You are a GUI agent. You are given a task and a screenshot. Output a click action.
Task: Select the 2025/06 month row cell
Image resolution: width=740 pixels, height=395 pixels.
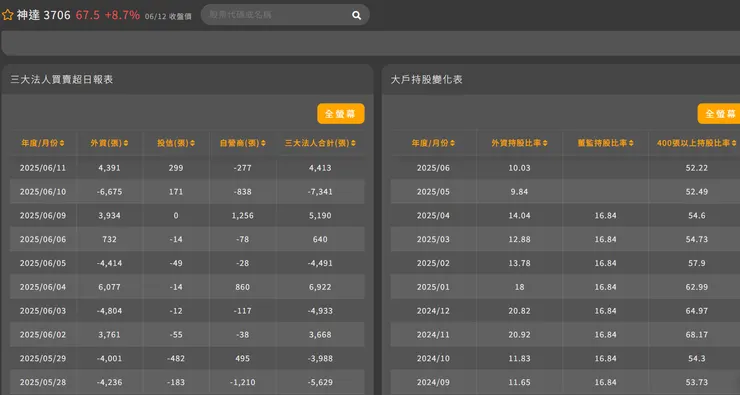pyautogui.click(x=433, y=168)
